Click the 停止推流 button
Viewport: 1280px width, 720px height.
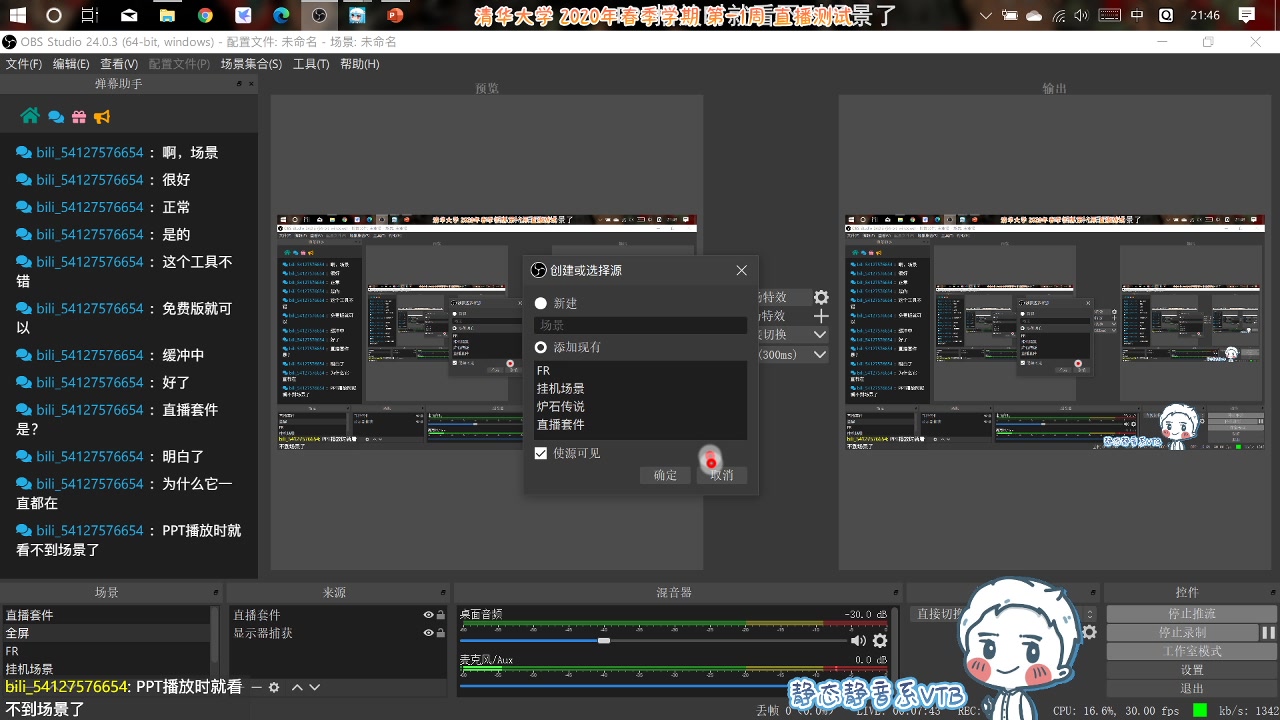(1192, 614)
